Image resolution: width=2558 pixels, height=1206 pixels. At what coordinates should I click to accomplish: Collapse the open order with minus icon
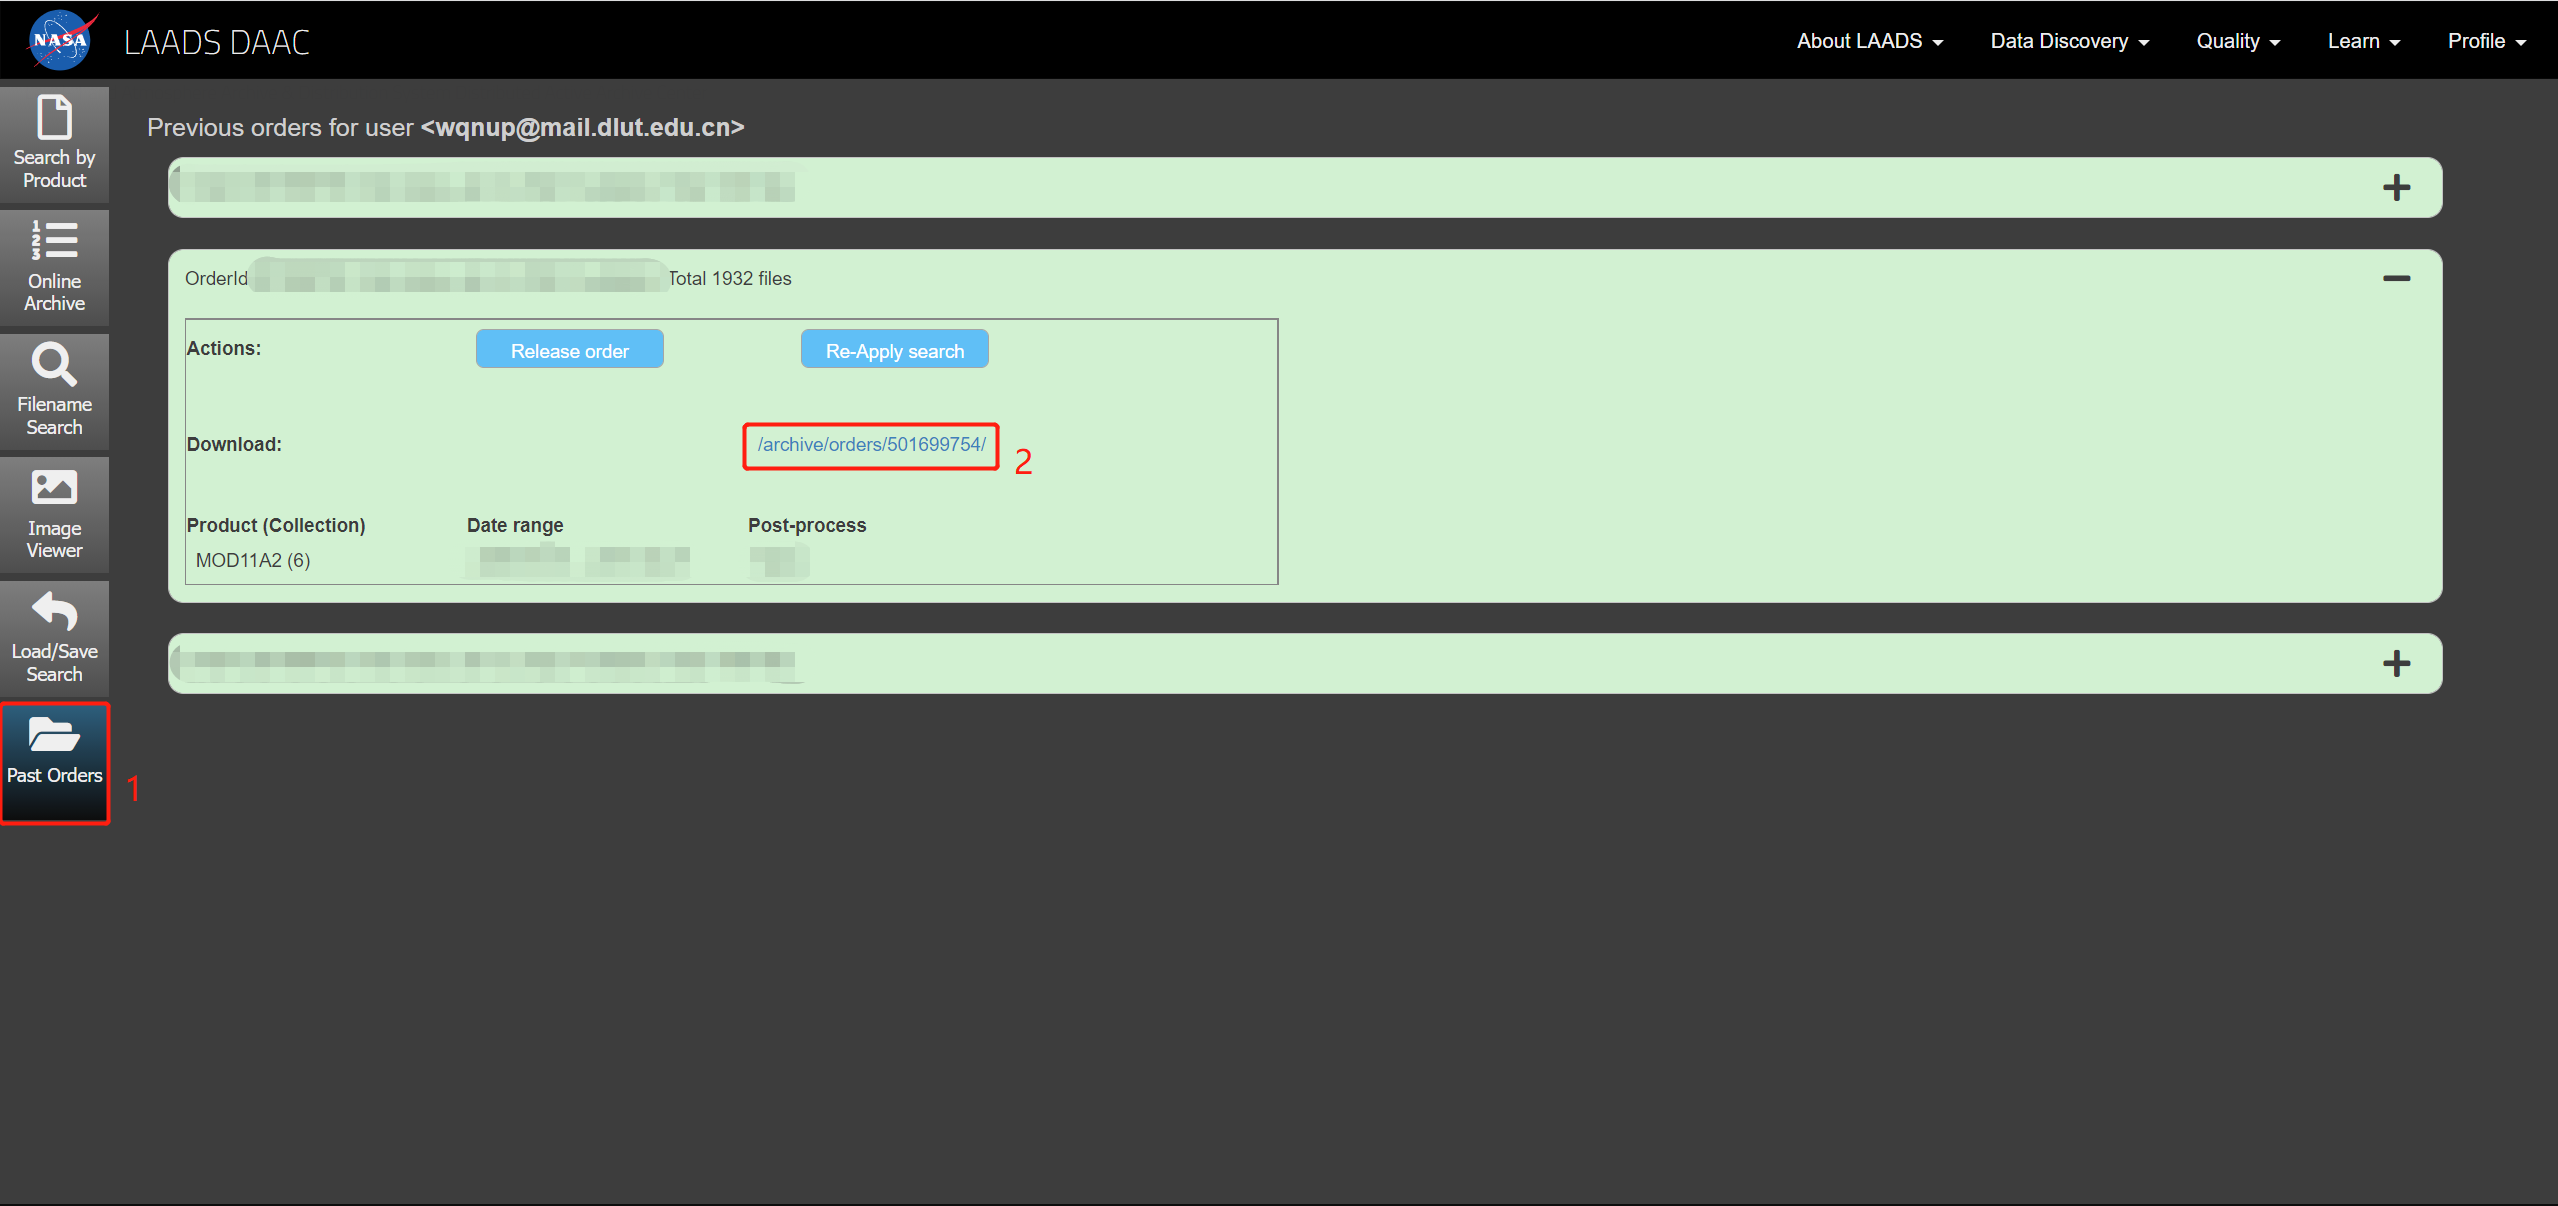[2395, 279]
